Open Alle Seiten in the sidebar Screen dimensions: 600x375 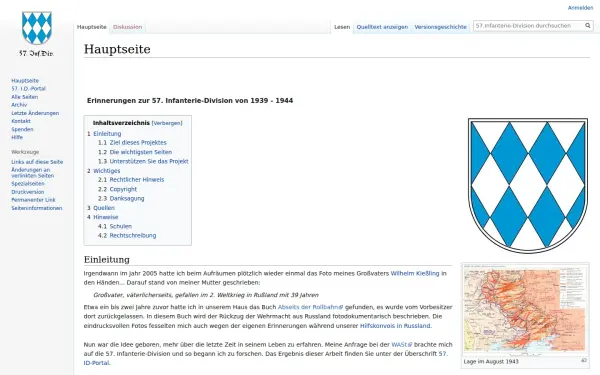(x=24, y=97)
